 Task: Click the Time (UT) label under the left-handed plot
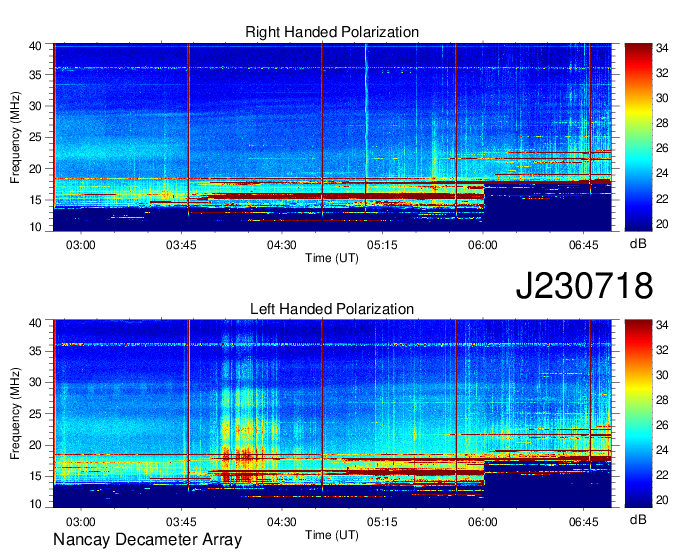(332, 535)
